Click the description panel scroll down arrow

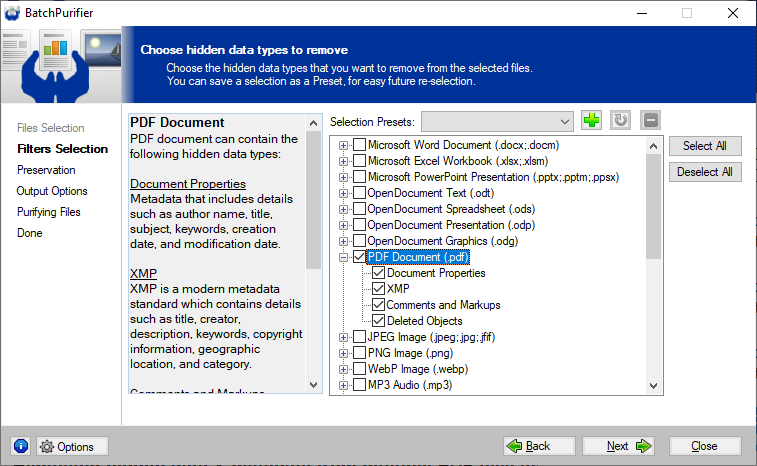tap(313, 384)
